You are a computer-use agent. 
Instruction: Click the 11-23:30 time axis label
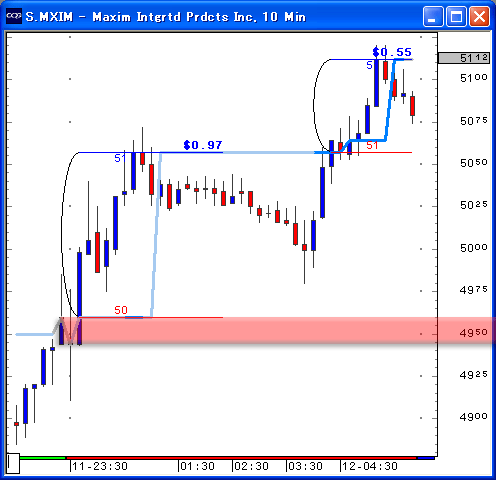(100, 466)
